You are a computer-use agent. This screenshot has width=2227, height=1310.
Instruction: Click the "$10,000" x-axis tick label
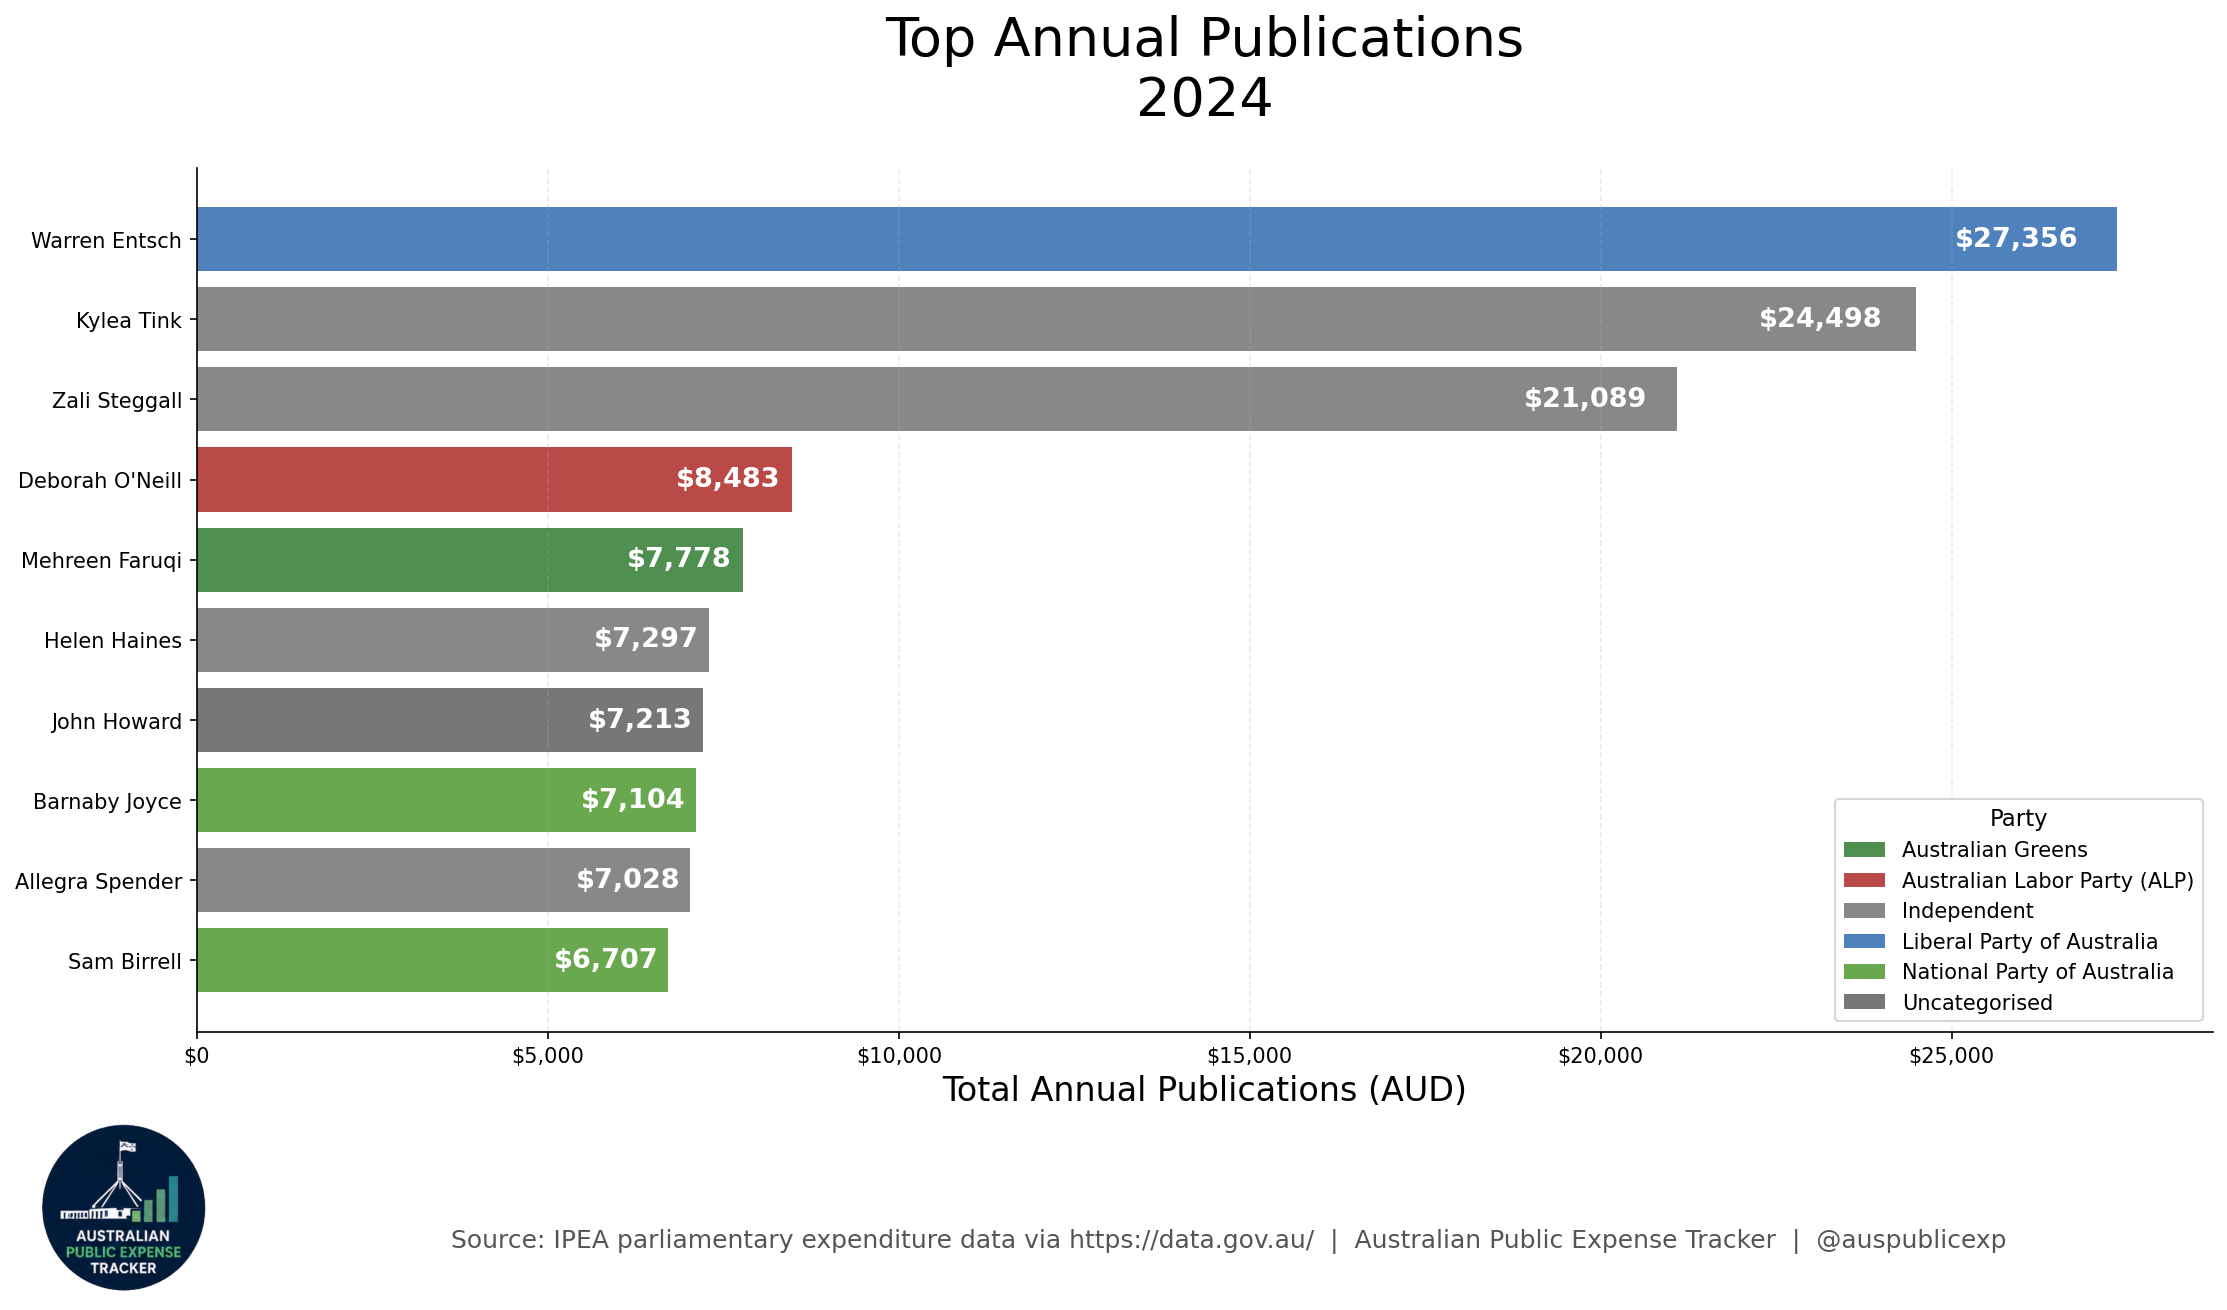(x=899, y=1057)
